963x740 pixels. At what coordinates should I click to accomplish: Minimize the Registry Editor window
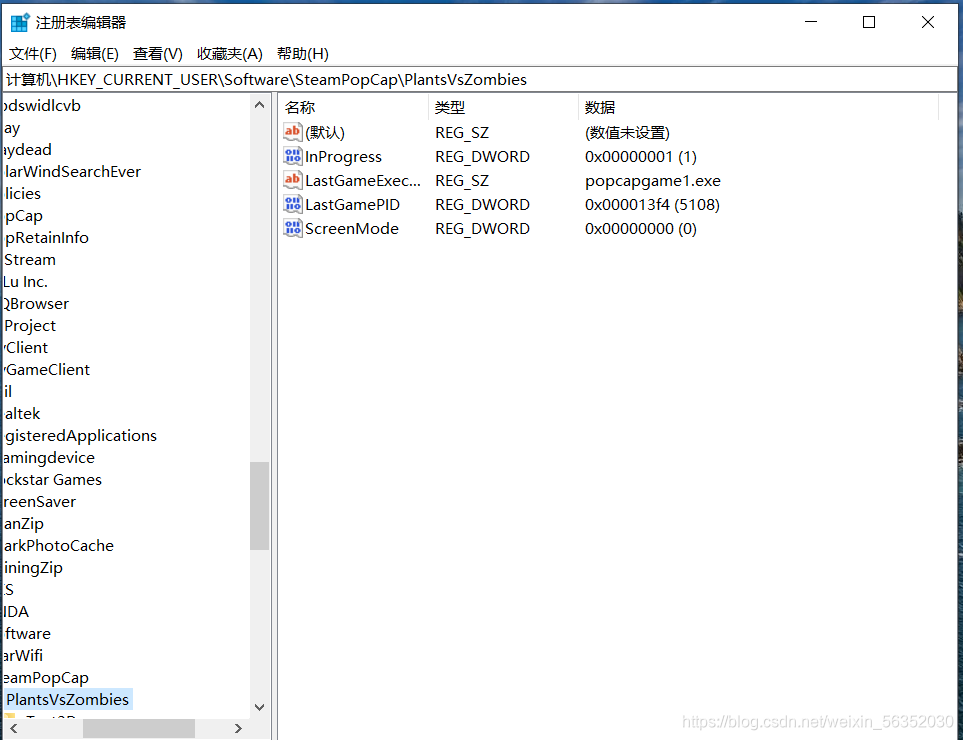811,22
